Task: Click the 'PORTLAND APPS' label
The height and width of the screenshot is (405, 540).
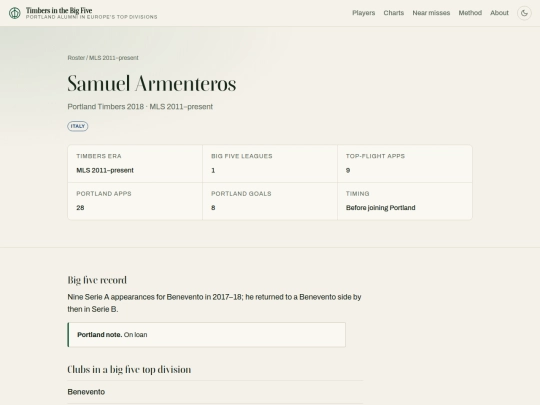Action: 104,194
